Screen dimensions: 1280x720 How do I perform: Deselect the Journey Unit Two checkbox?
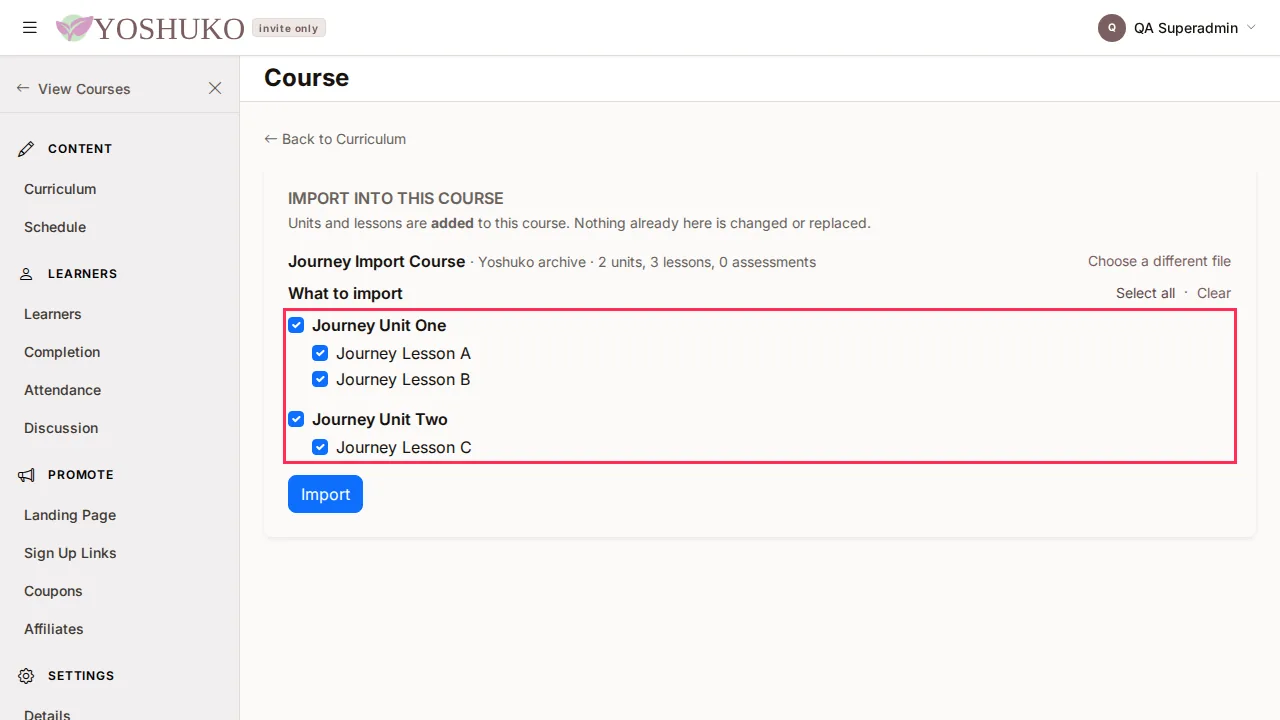(x=296, y=419)
